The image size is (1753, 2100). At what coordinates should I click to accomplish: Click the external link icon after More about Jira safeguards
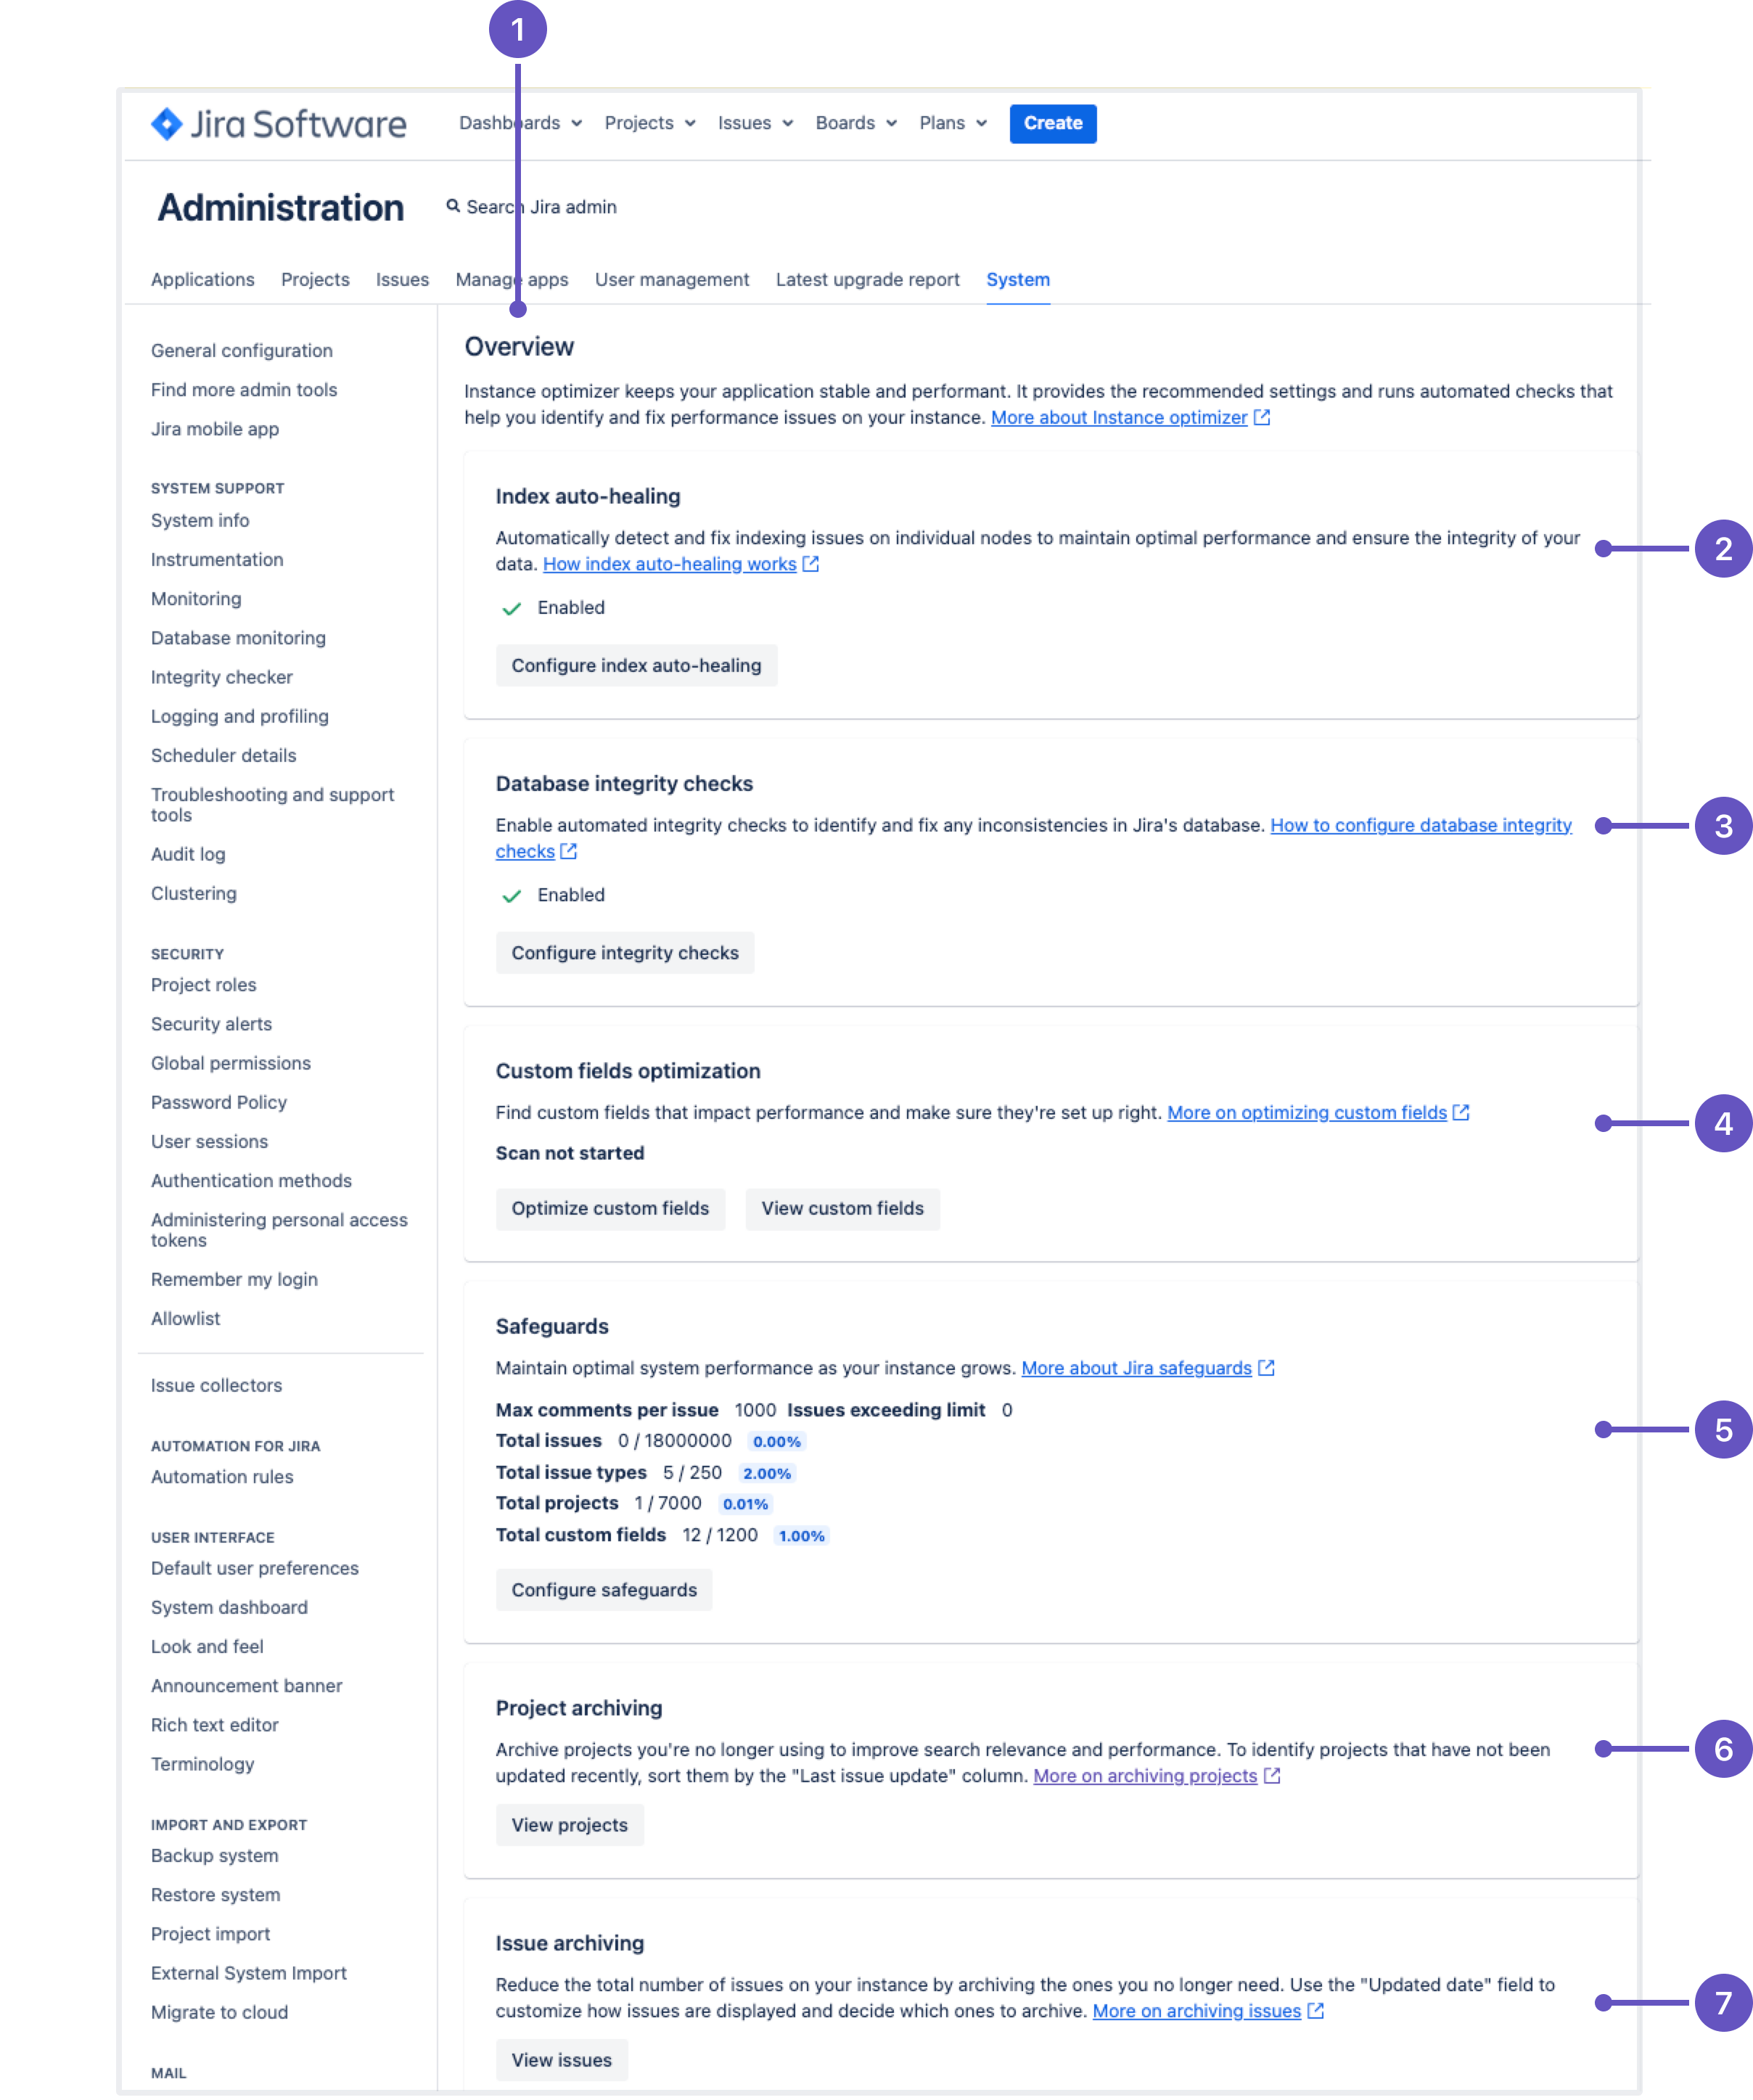[1266, 1368]
